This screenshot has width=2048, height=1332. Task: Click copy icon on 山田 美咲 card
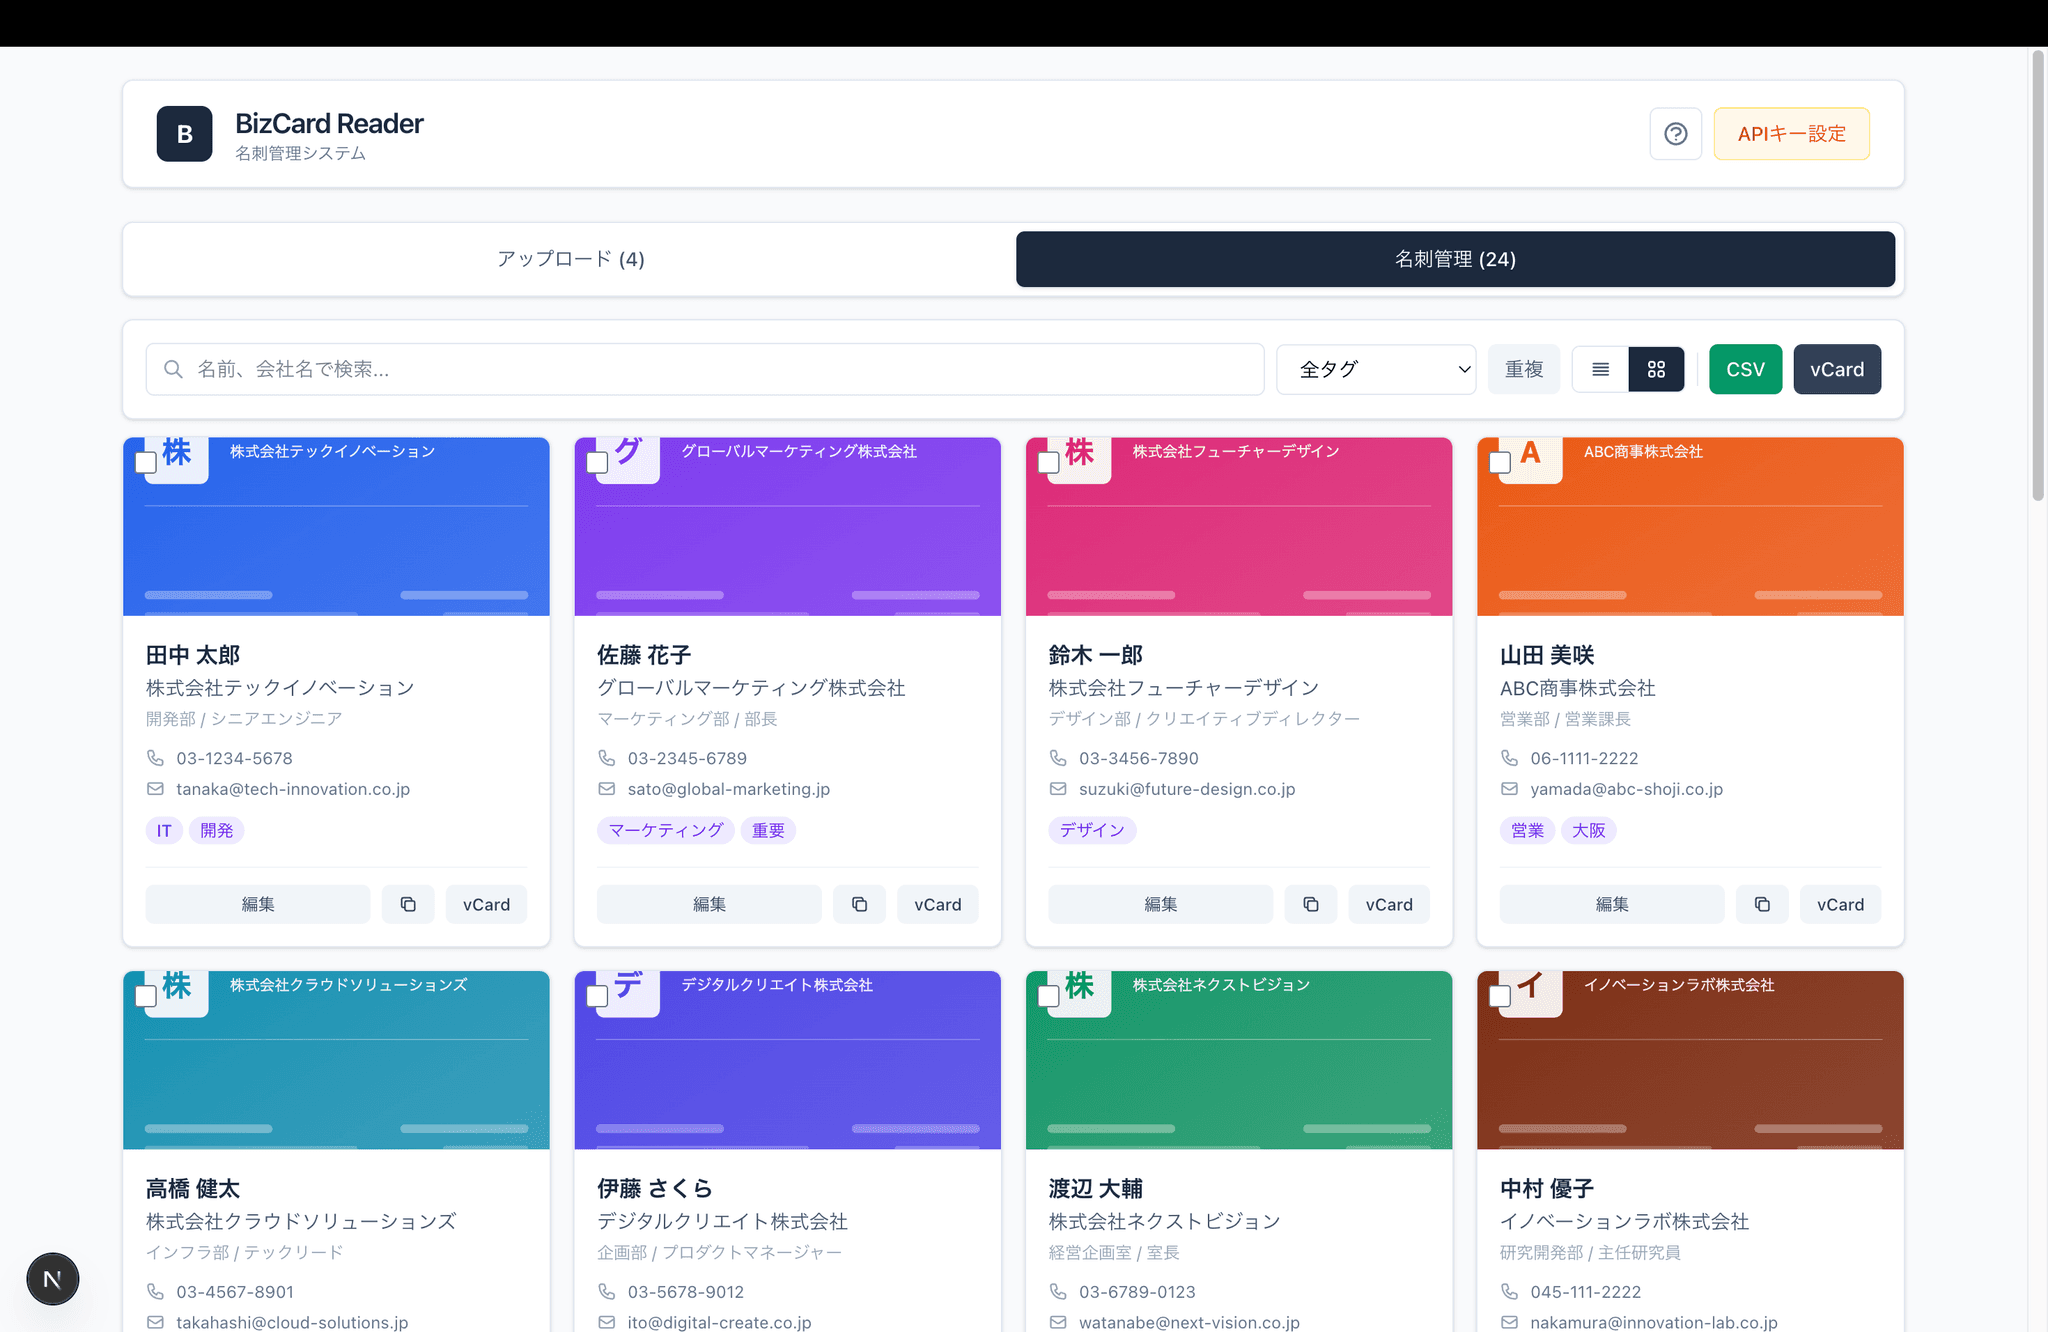(1762, 904)
